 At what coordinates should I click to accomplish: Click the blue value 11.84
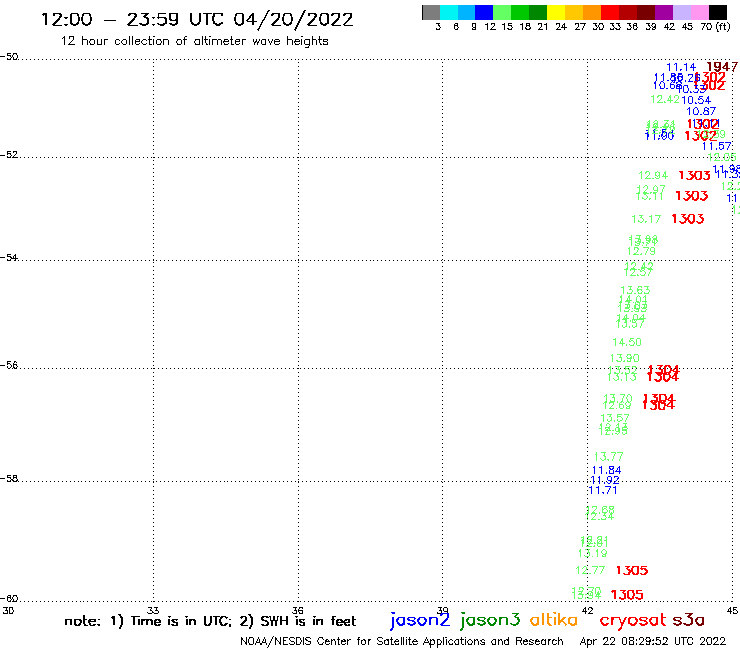[606, 471]
